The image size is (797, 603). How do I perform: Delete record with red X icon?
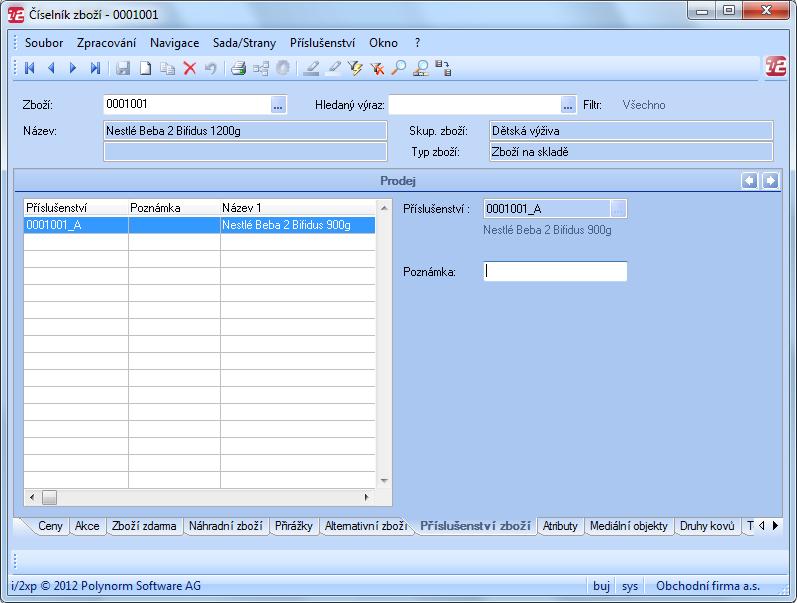(x=190, y=68)
